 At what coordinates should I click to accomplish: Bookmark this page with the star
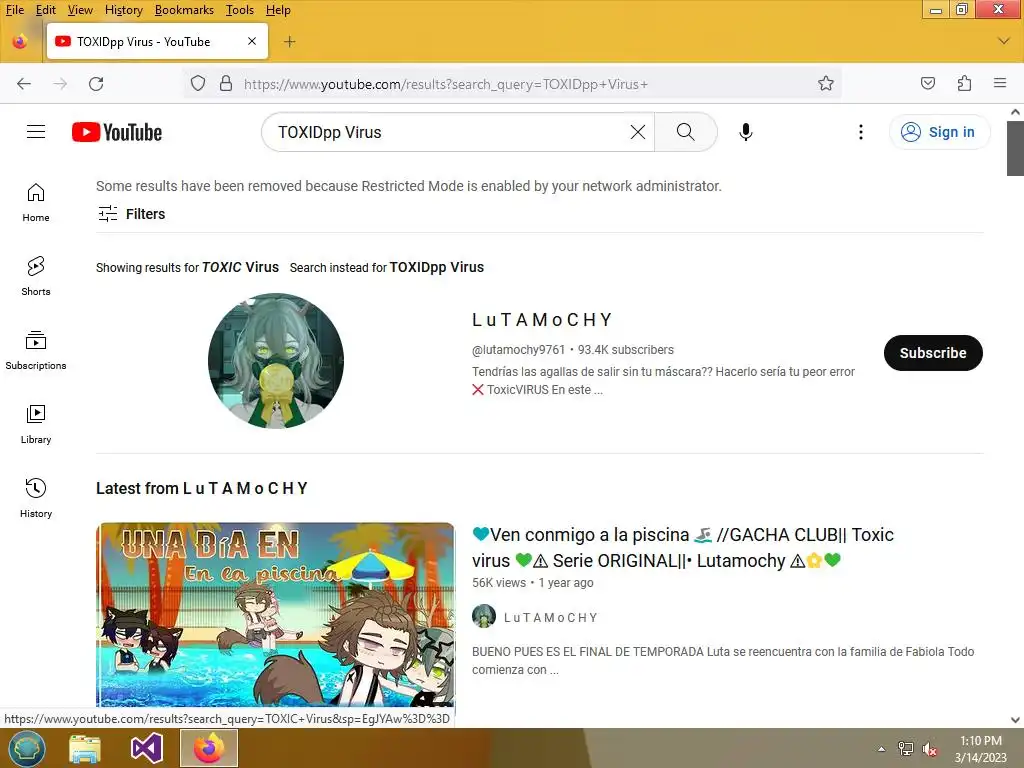[x=825, y=84]
